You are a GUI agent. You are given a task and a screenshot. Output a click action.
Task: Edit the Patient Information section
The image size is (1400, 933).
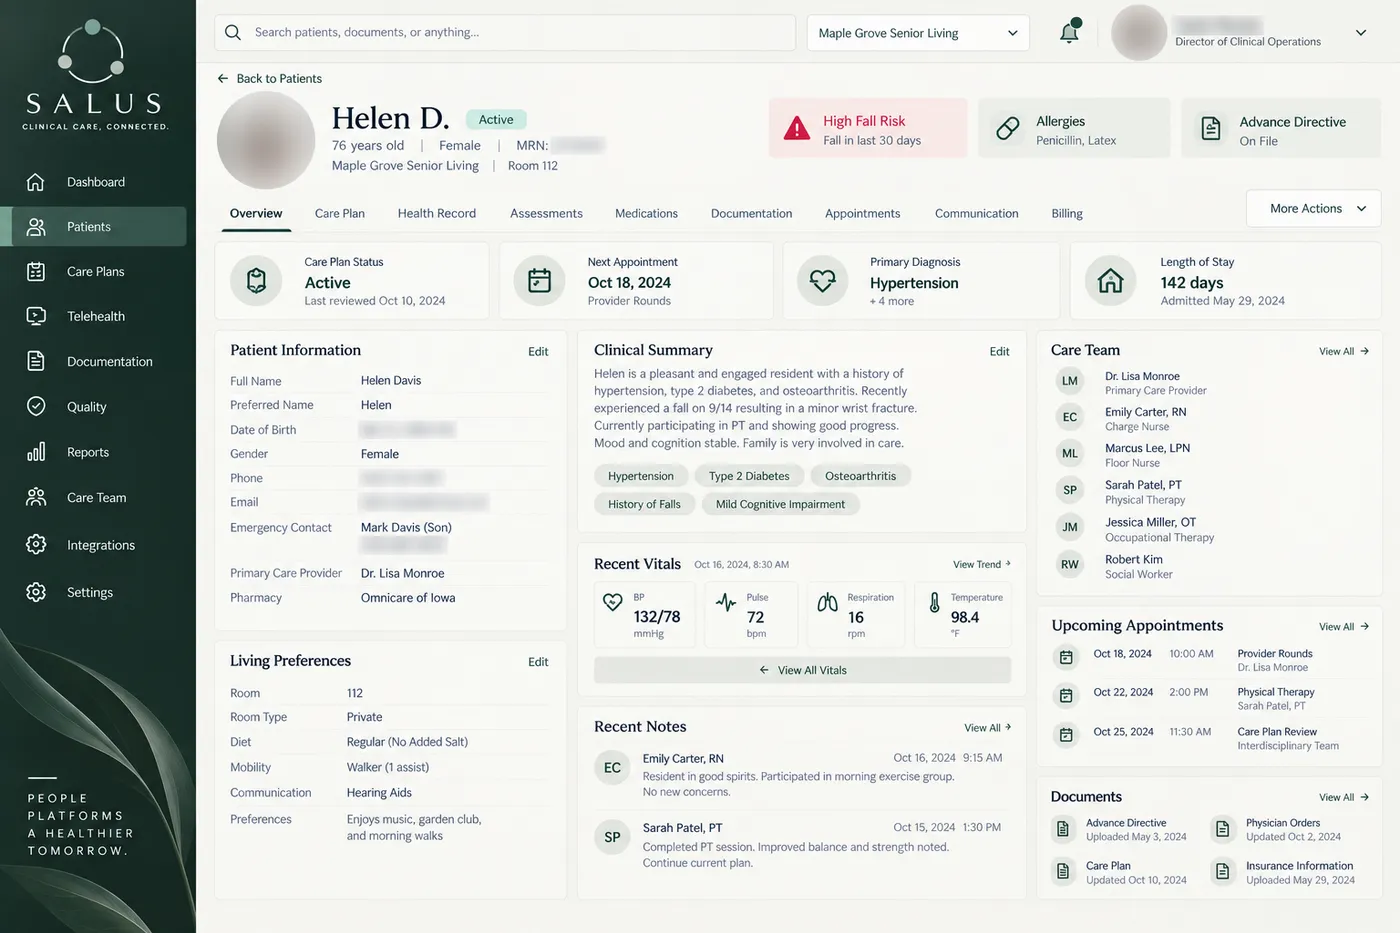[x=538, y=351]
